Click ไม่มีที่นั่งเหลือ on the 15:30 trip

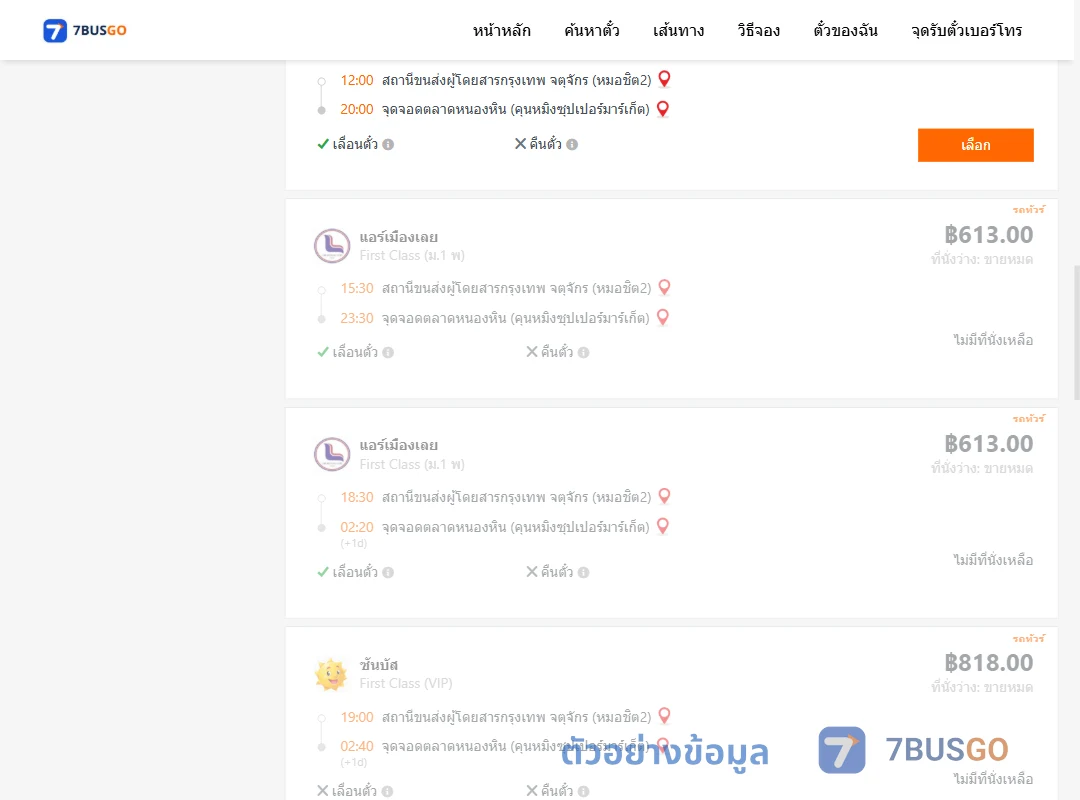(993, 340)
